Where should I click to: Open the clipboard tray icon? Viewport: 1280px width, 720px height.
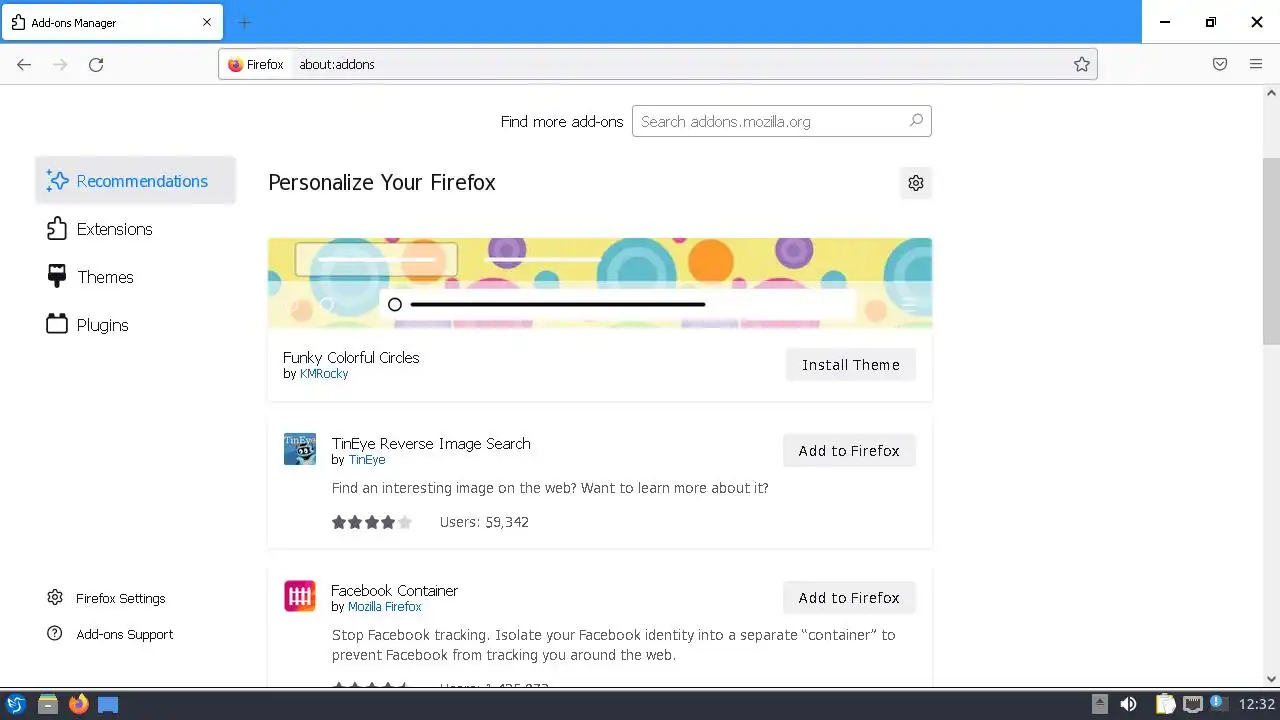(1165, 704)
